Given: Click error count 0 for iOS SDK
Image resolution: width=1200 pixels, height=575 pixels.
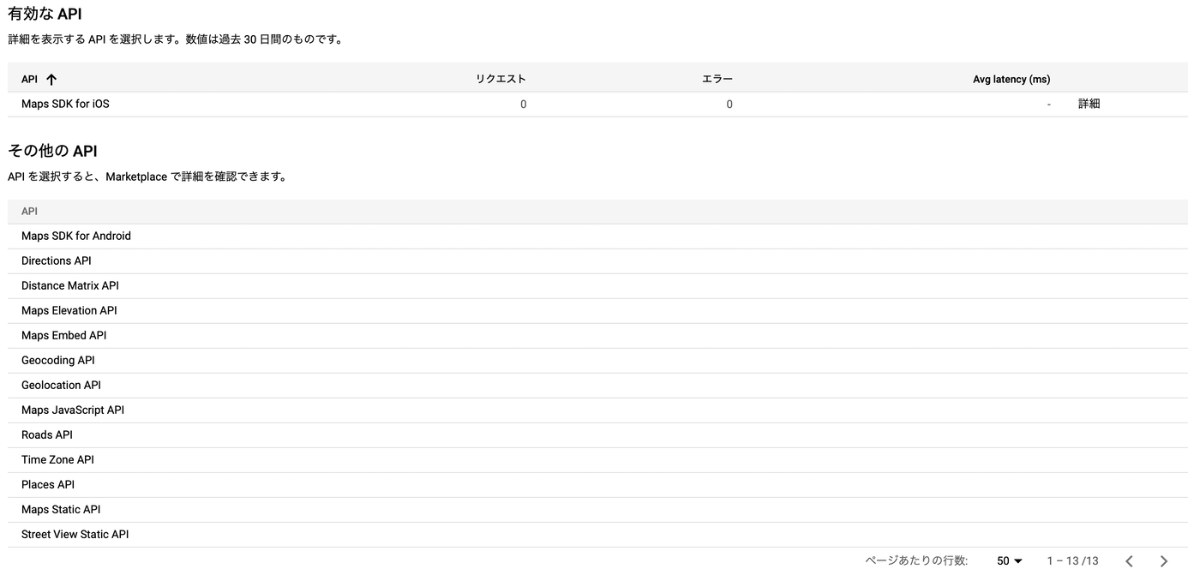Looking at the screenshot, I should [x=729, y=104].
